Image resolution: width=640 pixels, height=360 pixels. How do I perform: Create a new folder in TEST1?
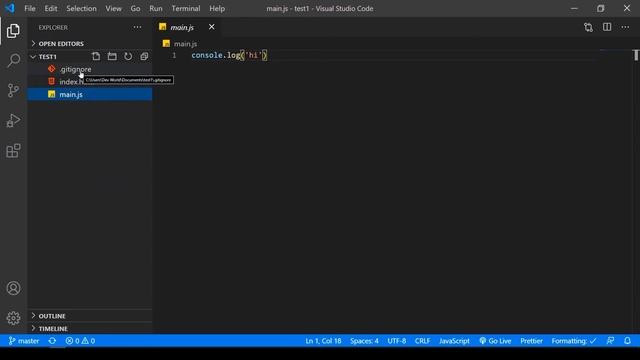point(112,56)
